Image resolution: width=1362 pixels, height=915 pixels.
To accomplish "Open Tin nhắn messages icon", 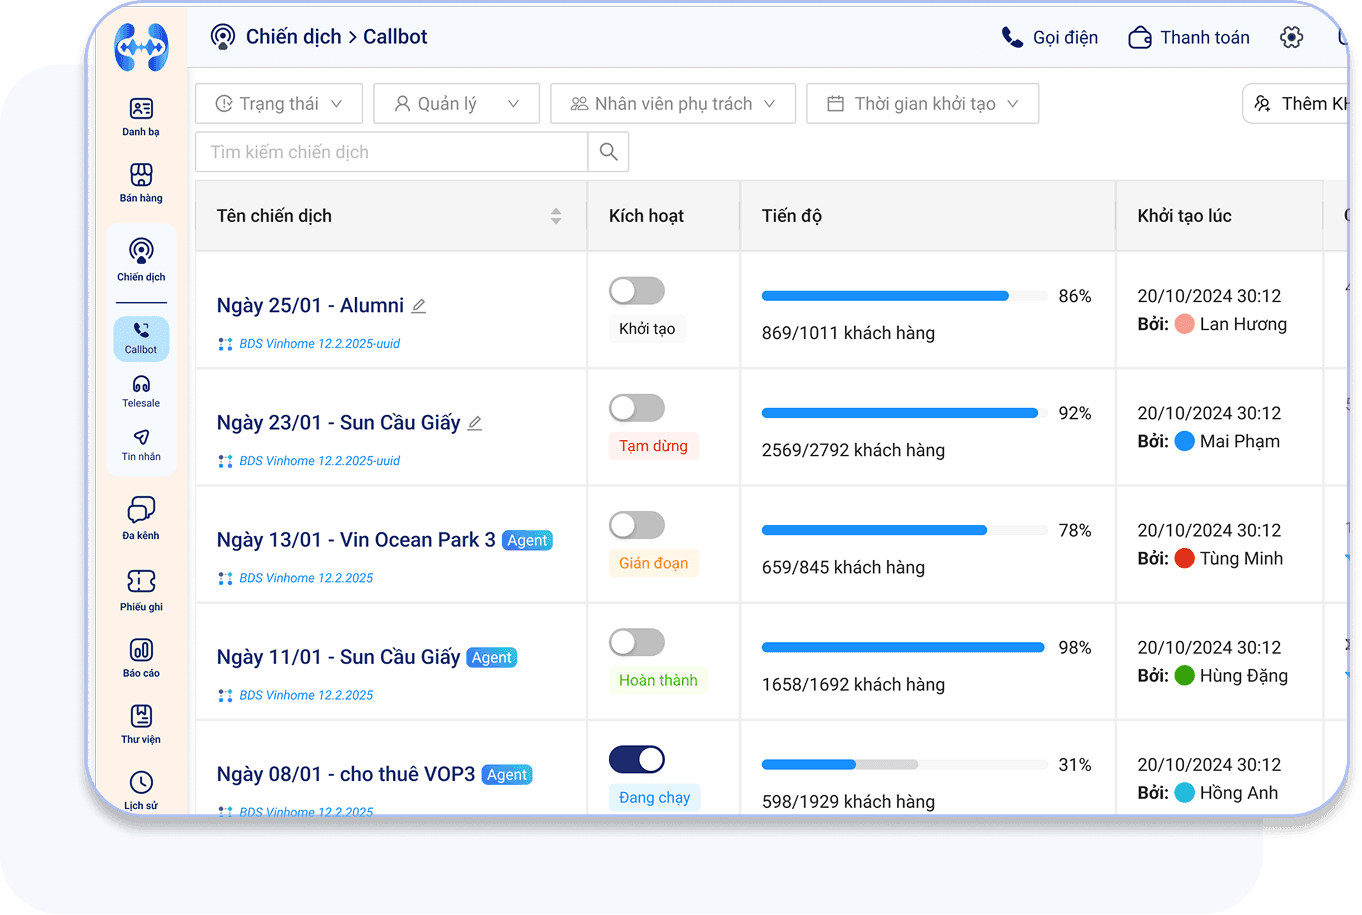I will coord(141,445).
